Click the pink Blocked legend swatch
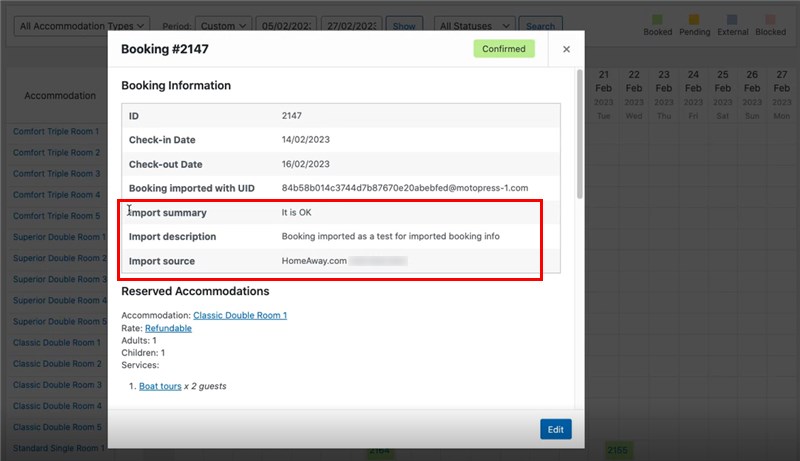800x461 pixels. [x=770, y=19]
